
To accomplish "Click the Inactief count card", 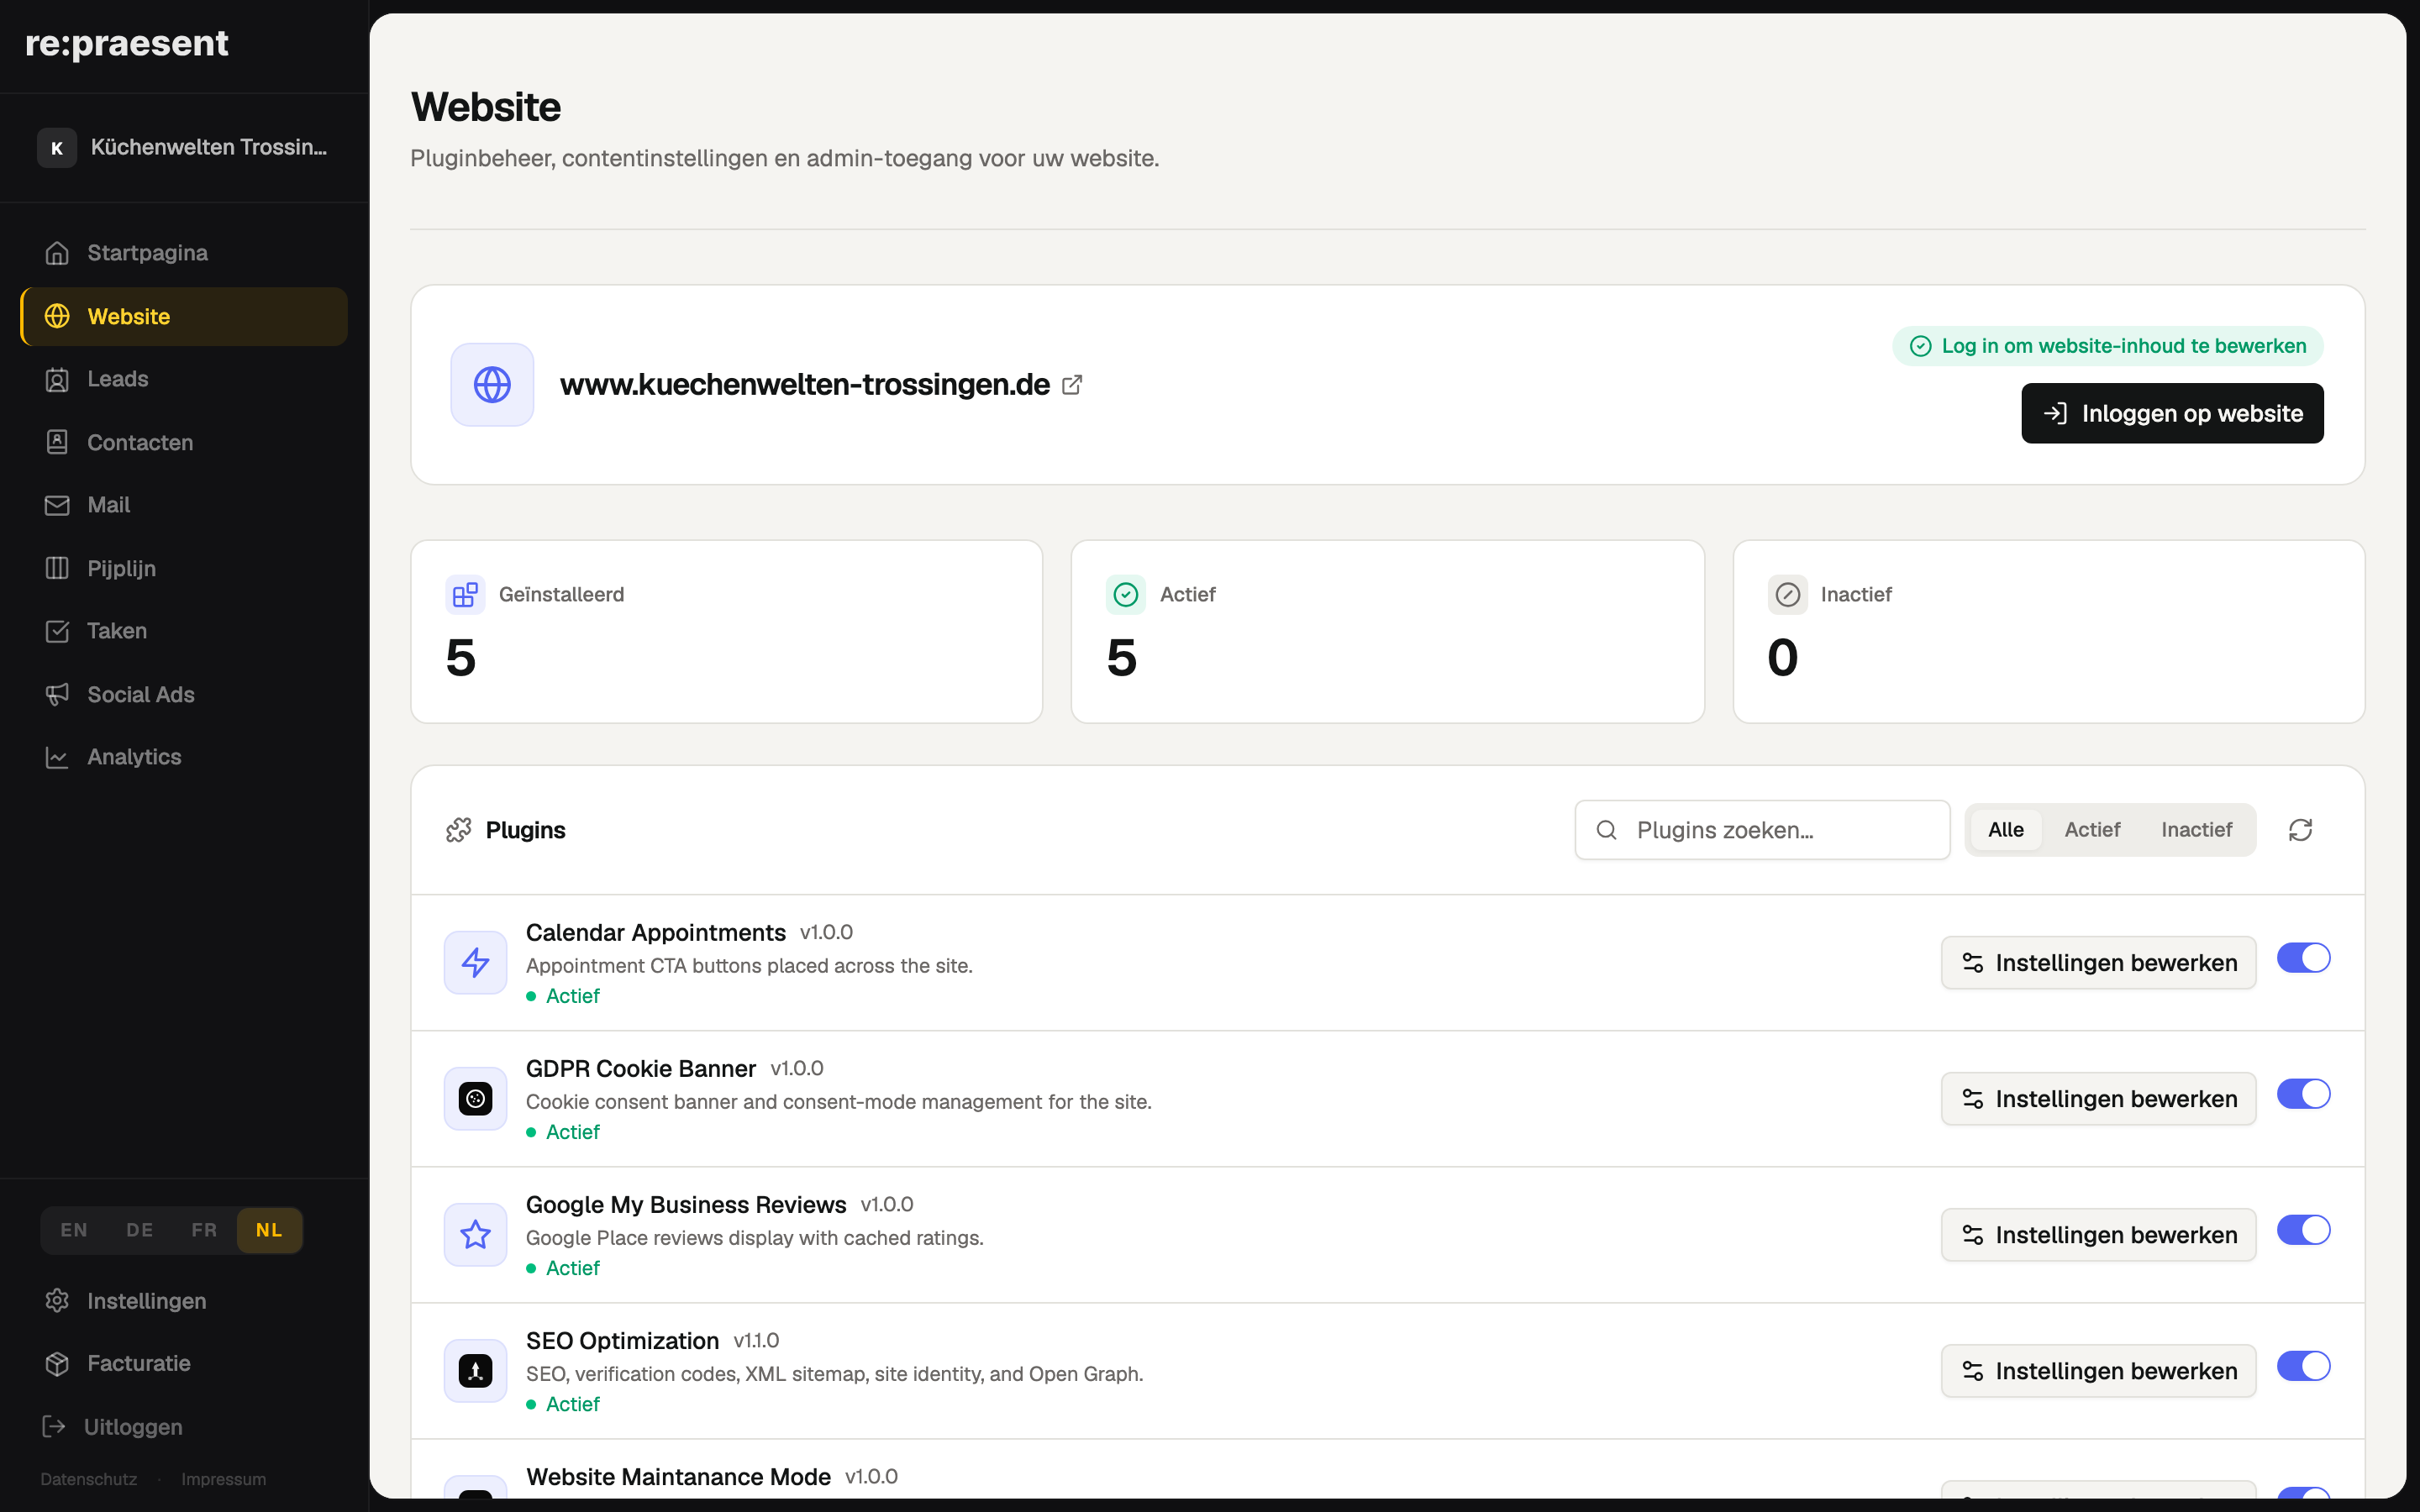I will coord(2049,632).
